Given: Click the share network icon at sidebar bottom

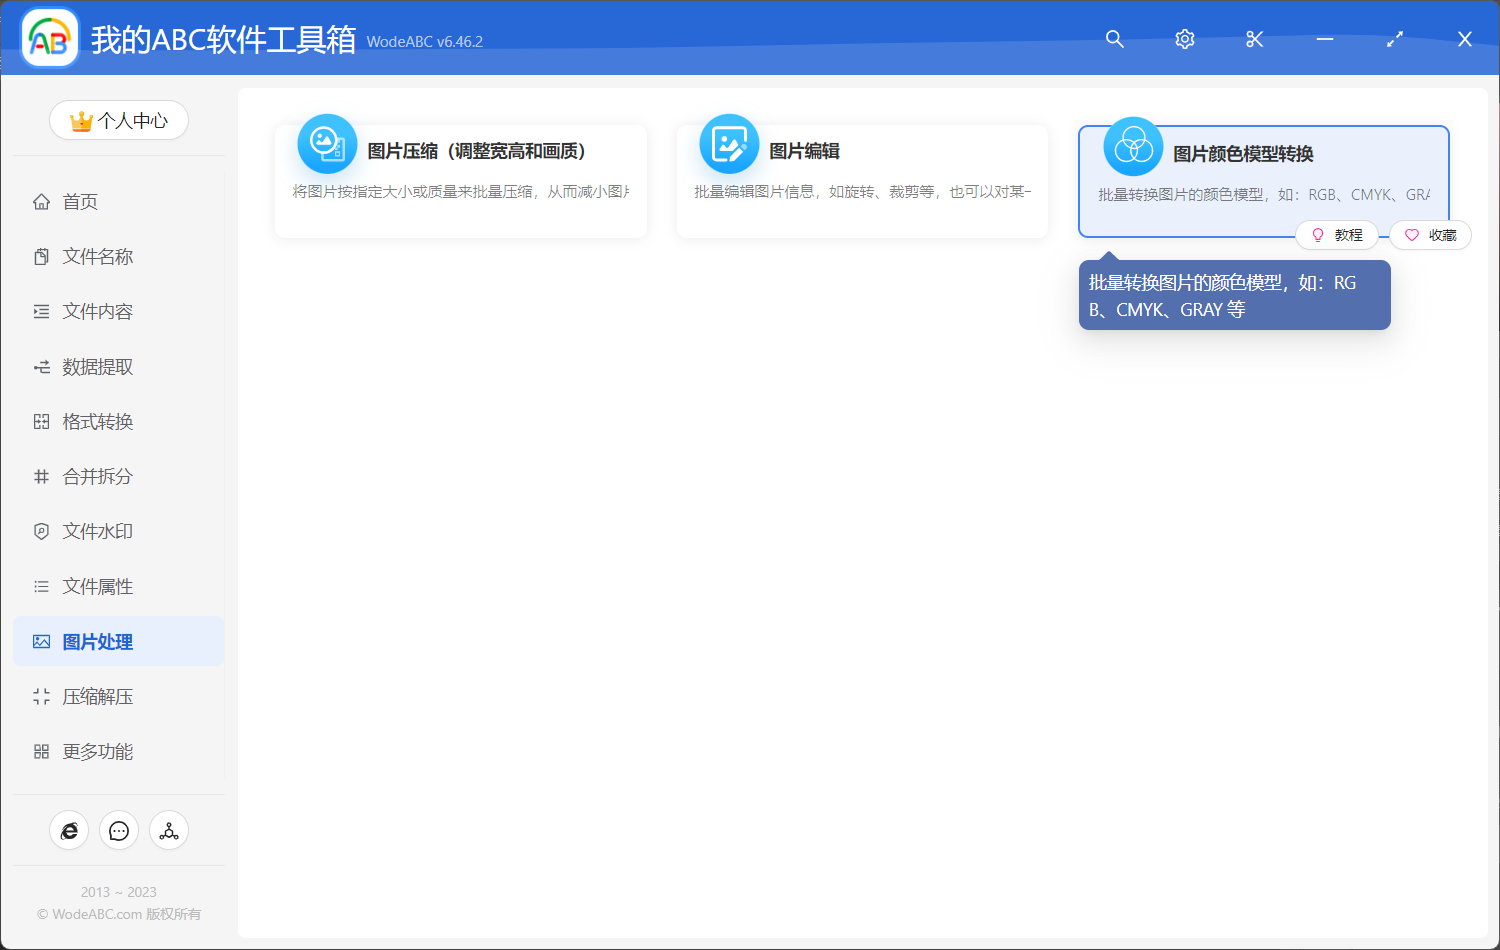Looking at the screenshot, I should coord(168,830).
